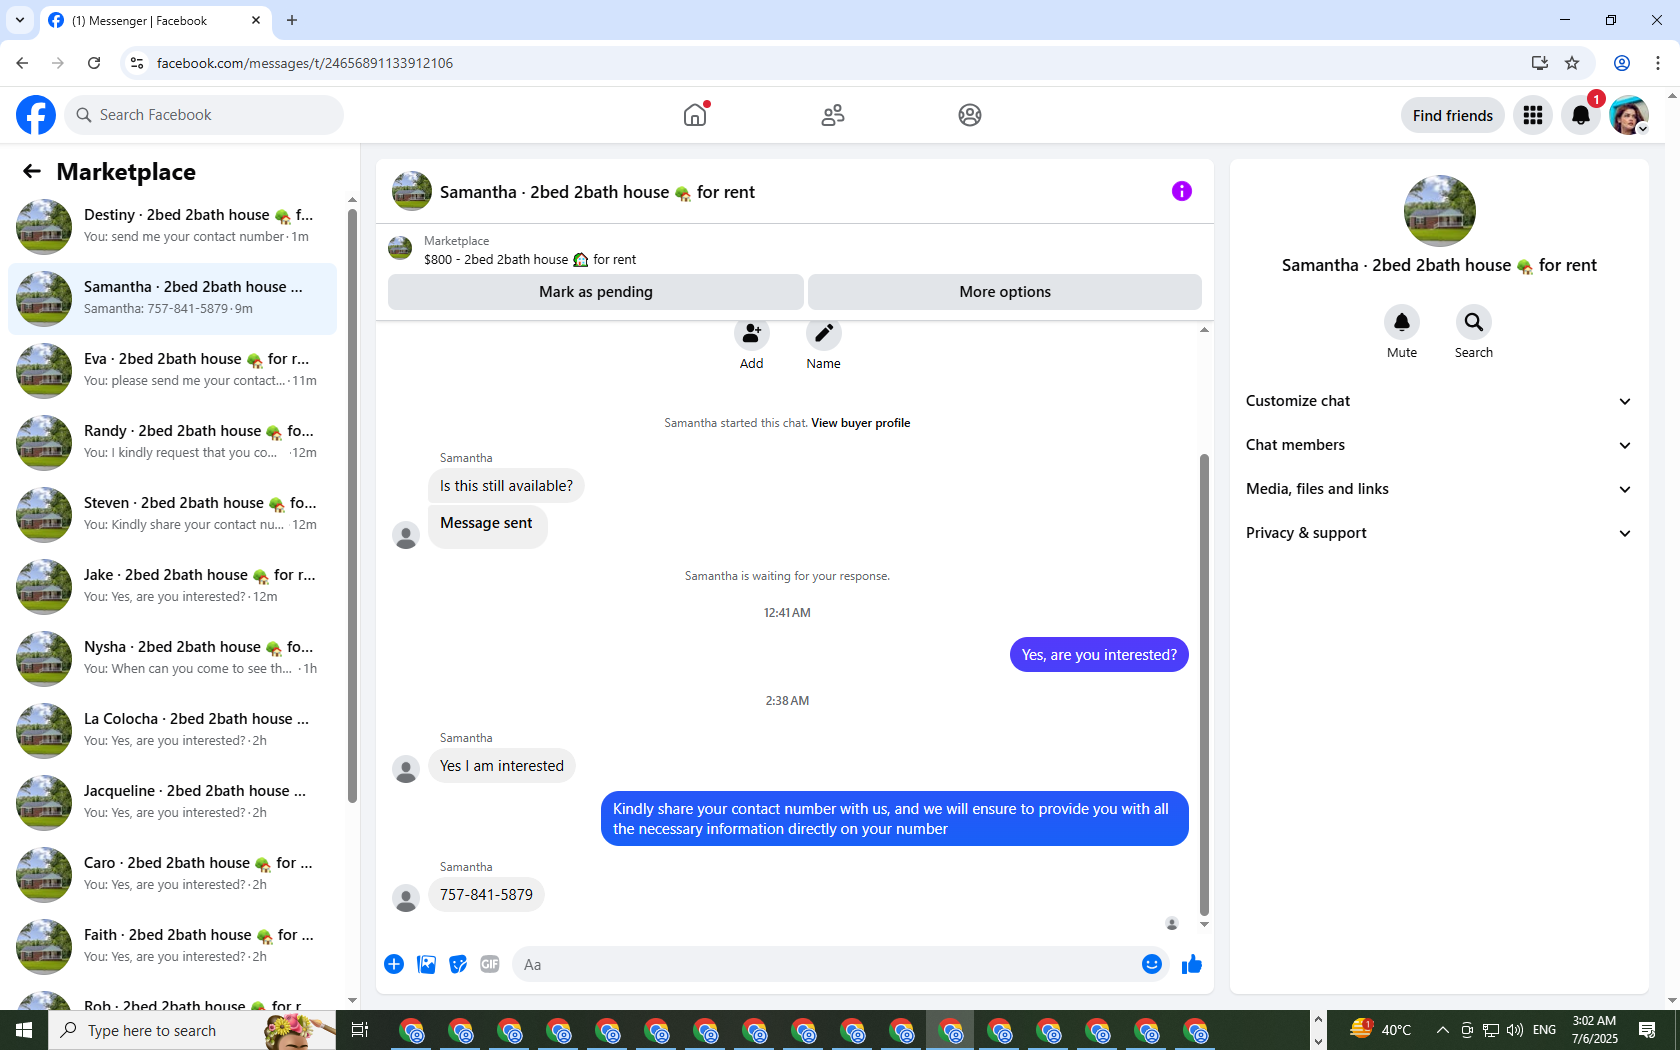Image resolution: width=1680 pixels, height=1050 pixels.
Task: Select the Messenger | Facebook browser tab
Action: [156, 20]
